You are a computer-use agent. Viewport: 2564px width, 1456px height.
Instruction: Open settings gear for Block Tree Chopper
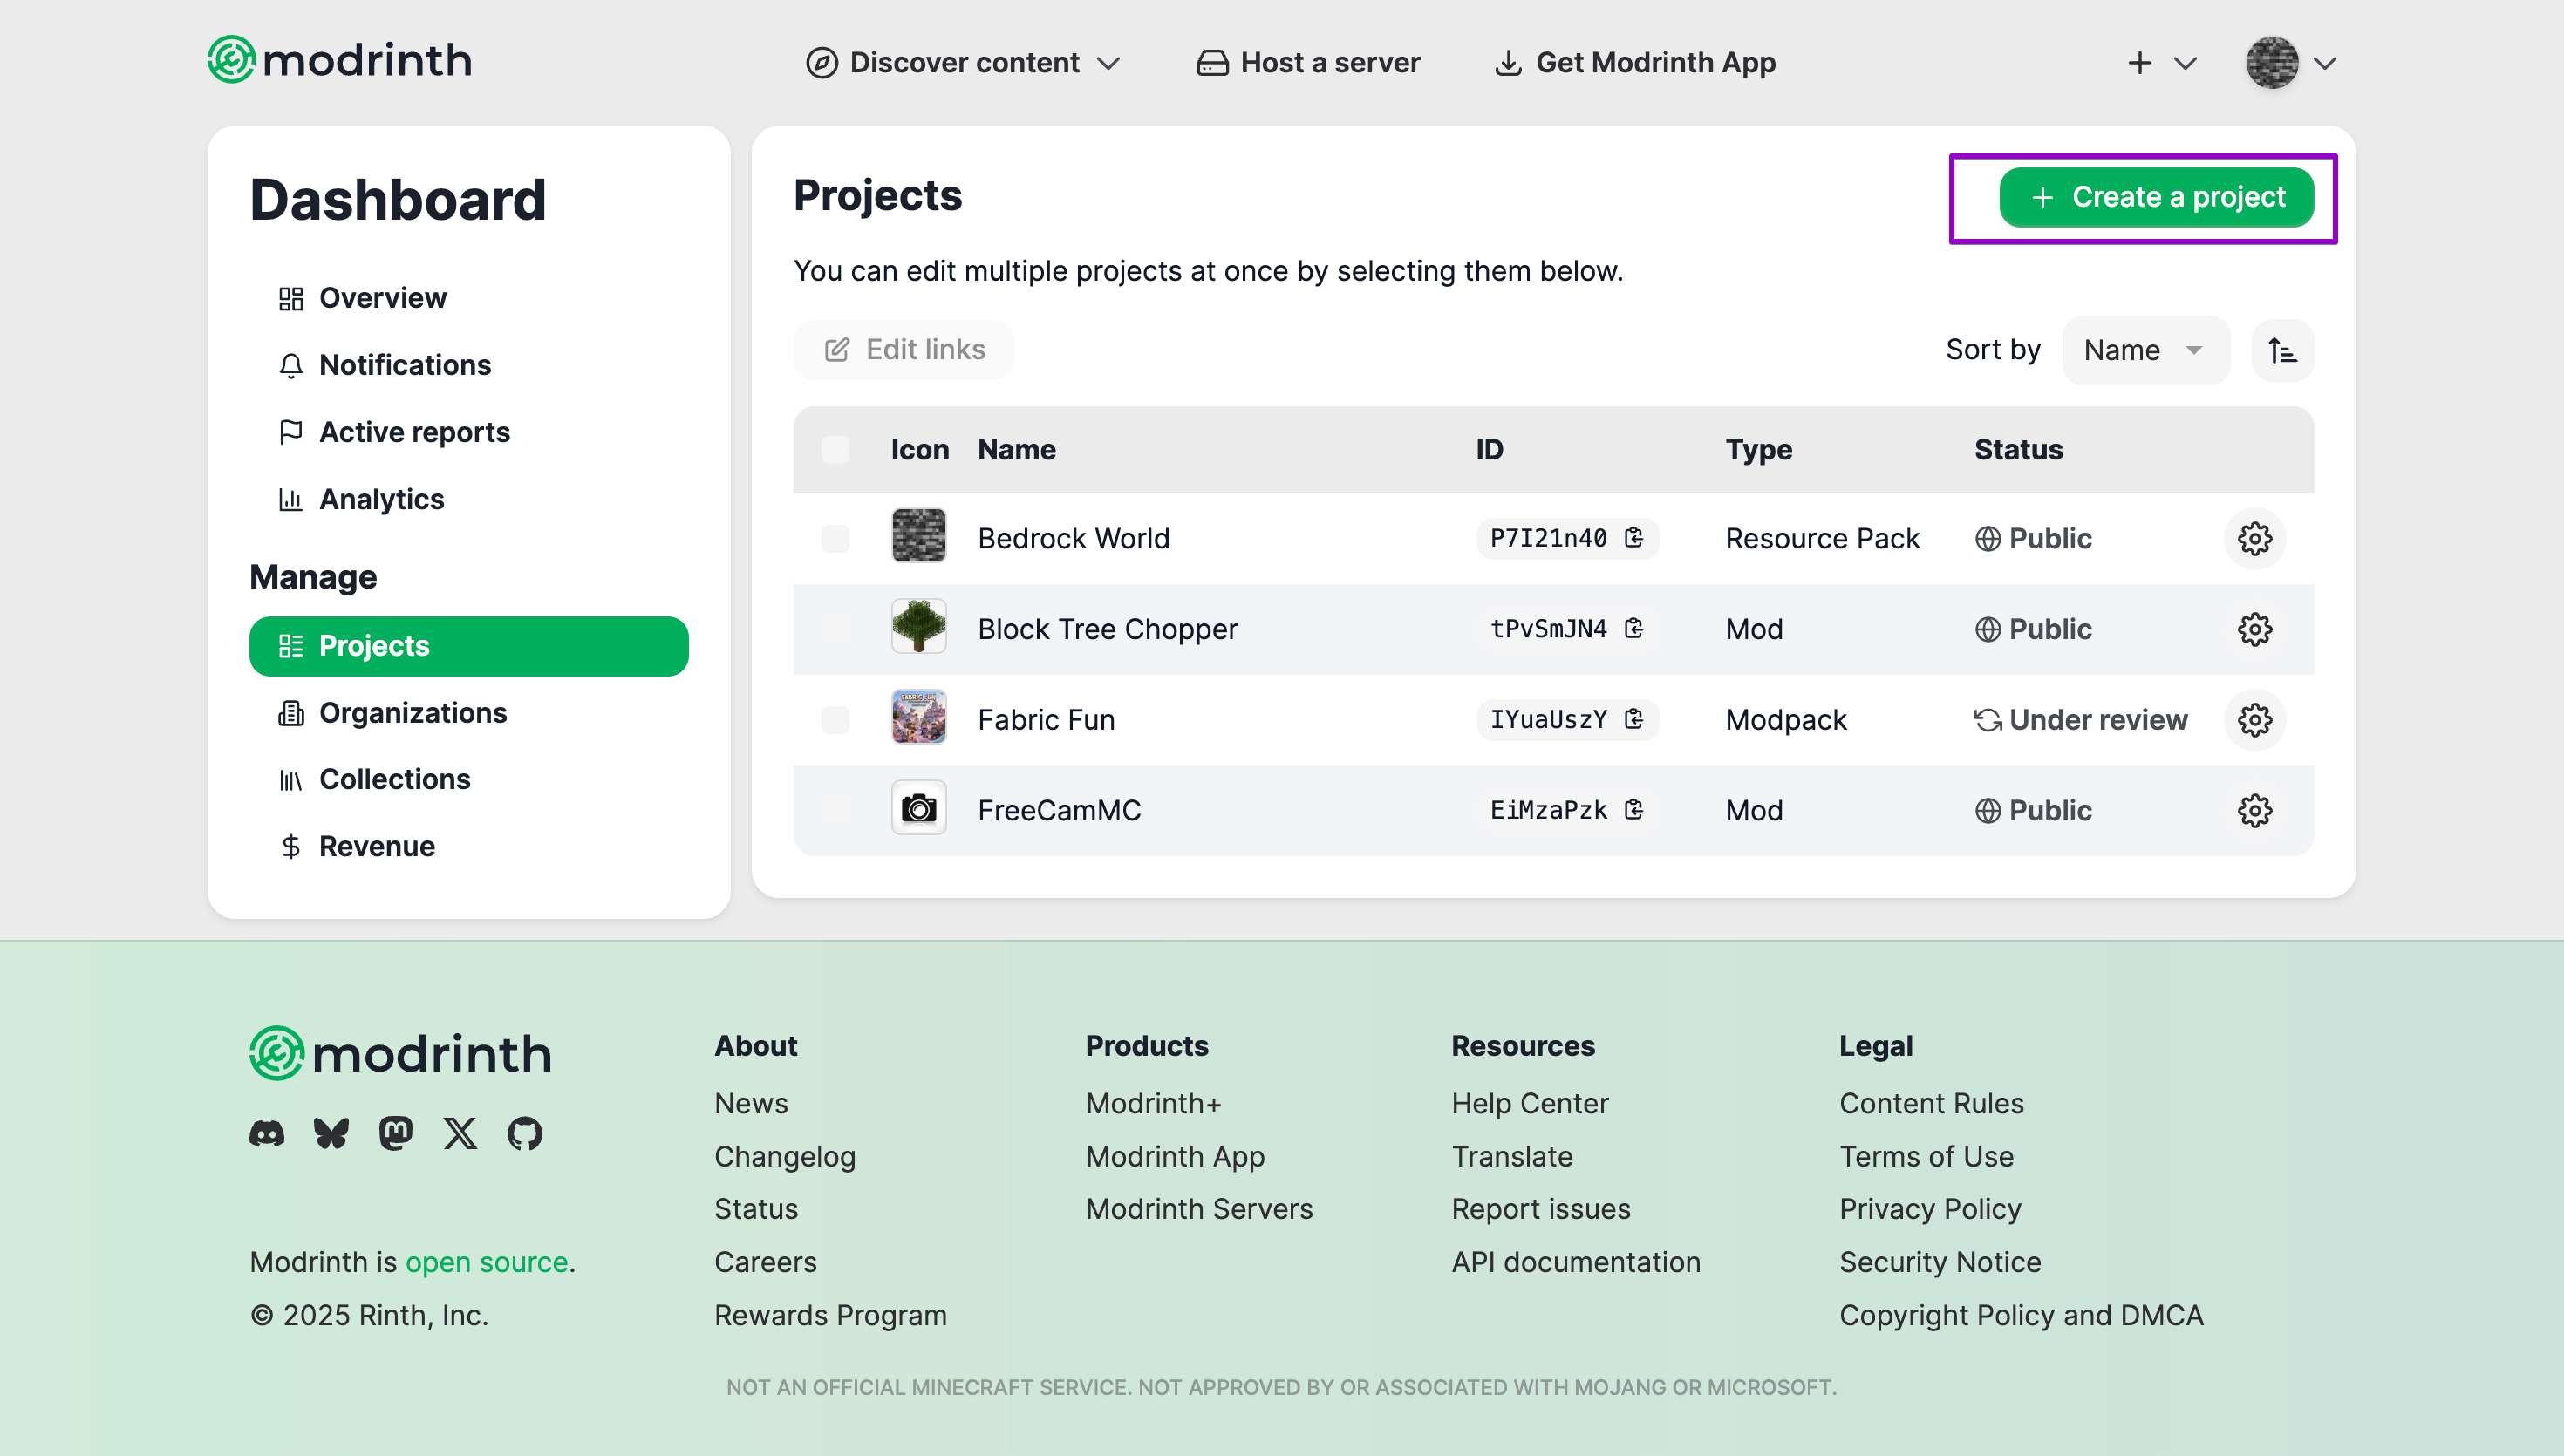[2254, 629]
